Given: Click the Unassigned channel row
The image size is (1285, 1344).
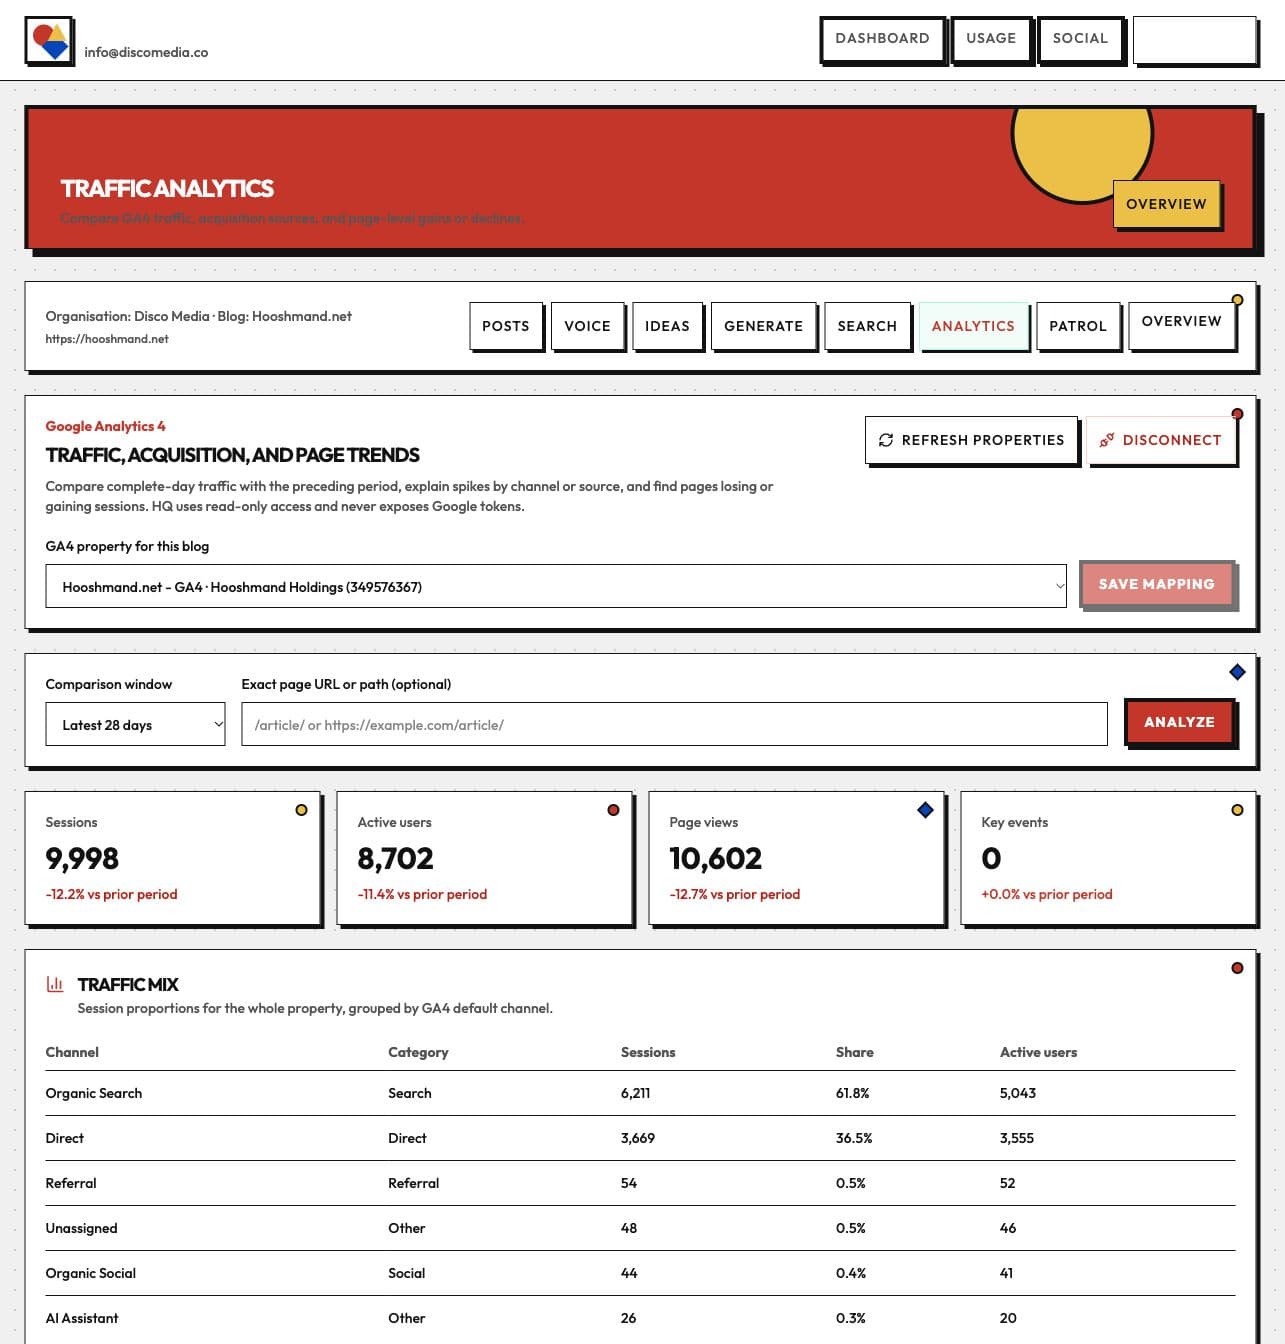Looking at the screenshot, I should click(x=640, y=1228).
